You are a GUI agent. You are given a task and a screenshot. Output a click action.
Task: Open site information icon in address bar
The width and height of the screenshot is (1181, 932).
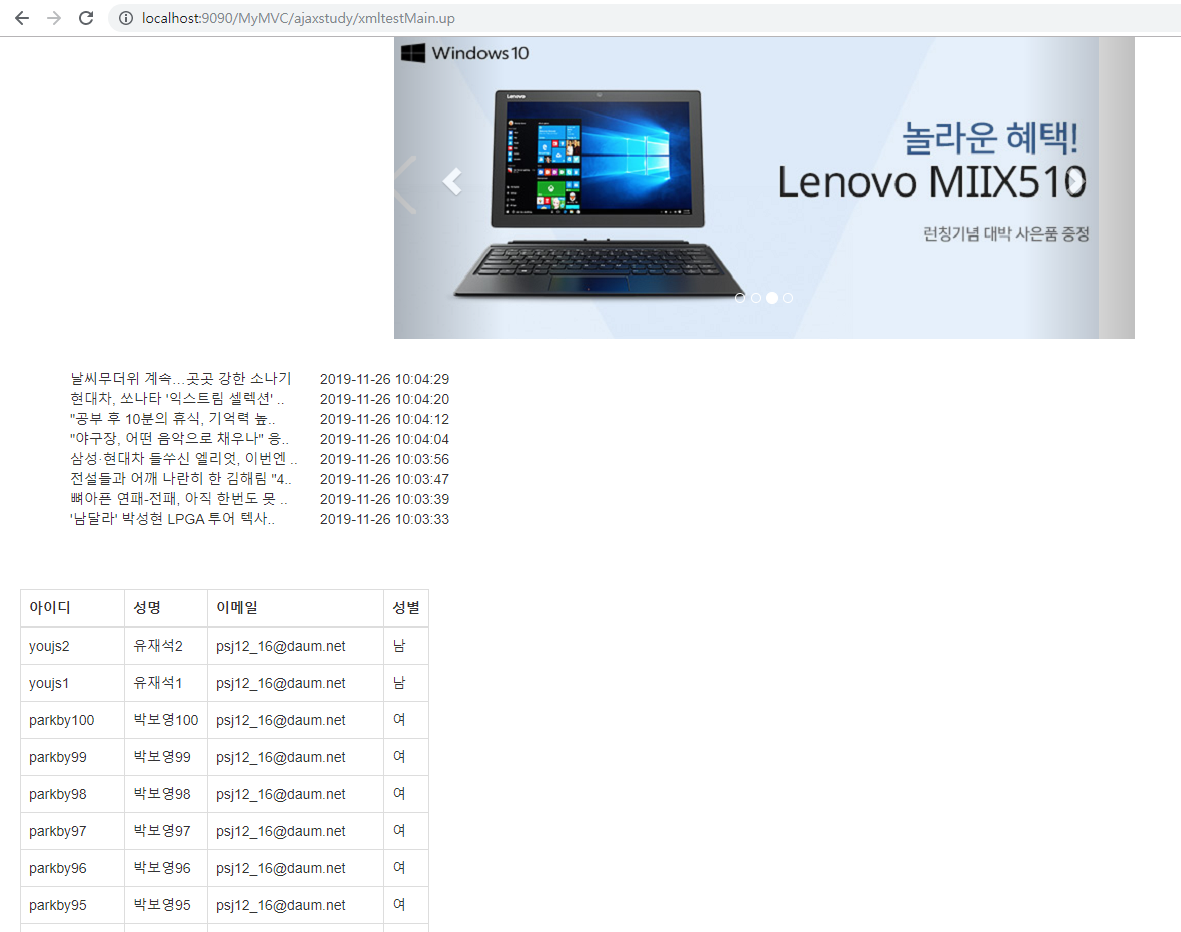click(x=126, y=18)
